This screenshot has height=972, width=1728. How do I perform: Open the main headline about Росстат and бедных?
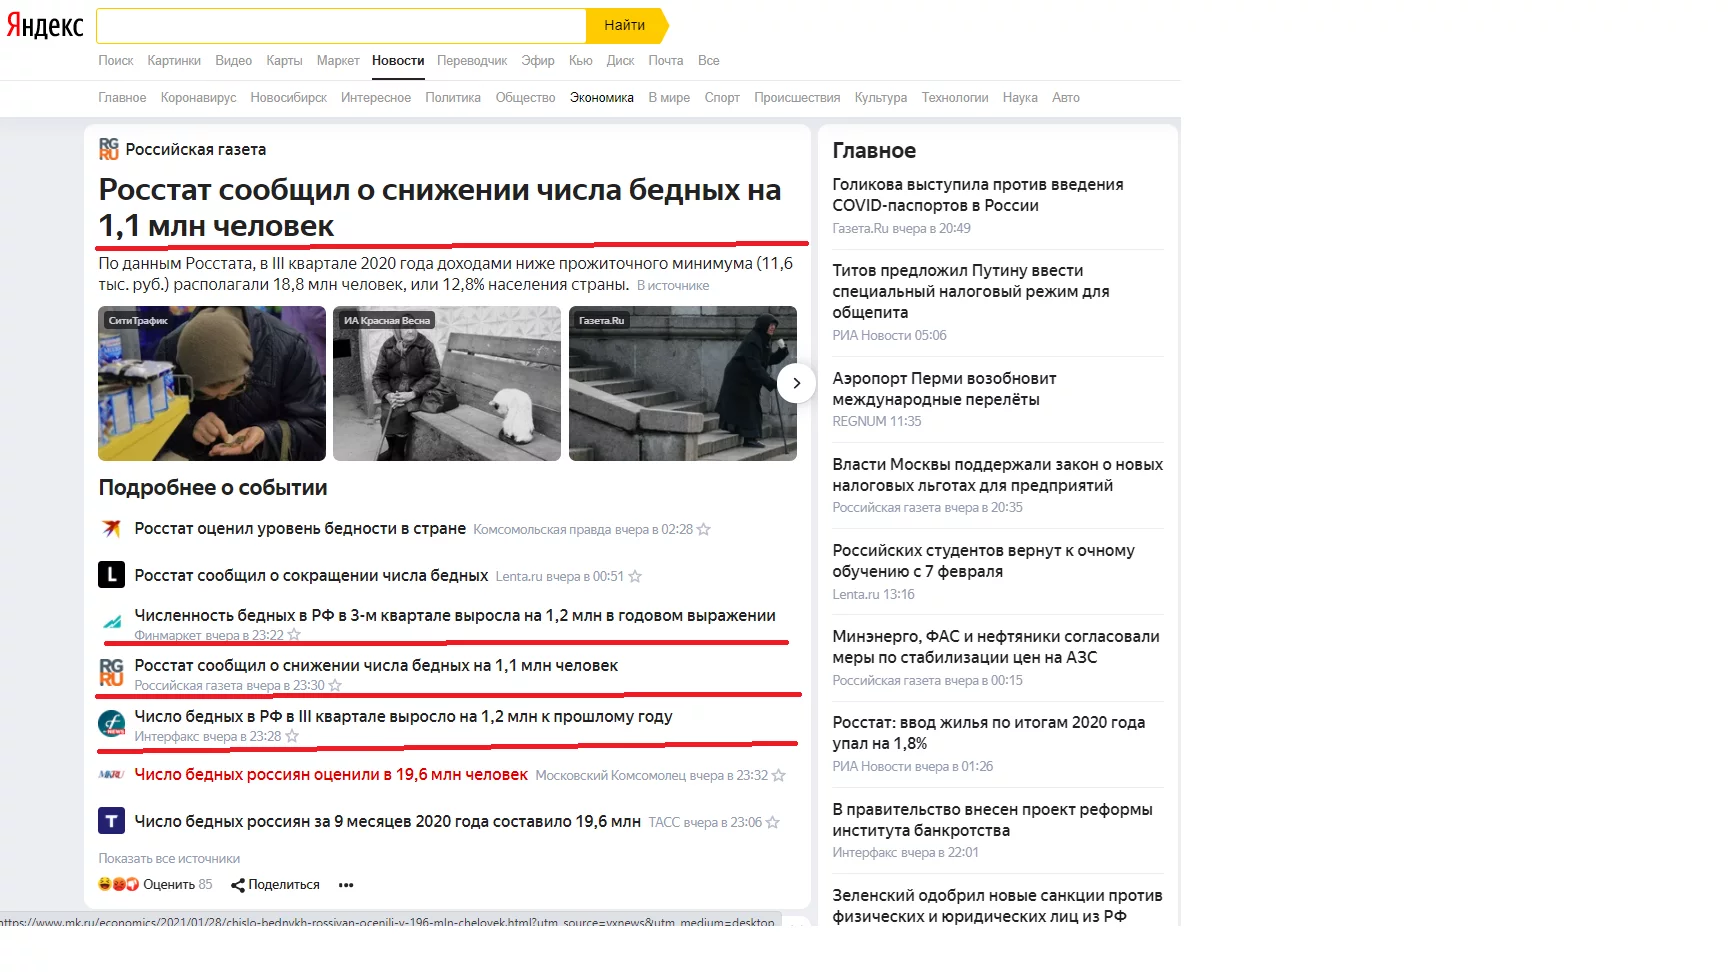point(440,208)
